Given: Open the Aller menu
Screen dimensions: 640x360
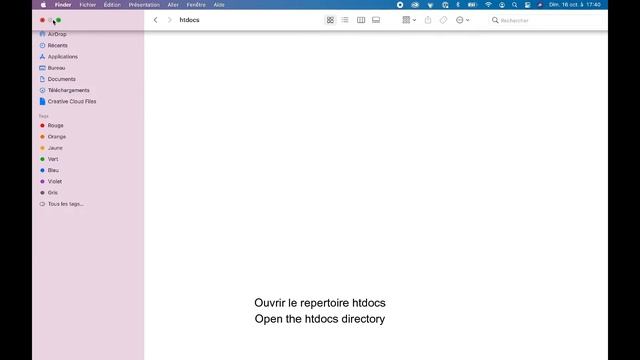Looking at the screenshot, I should coord(173,5).
